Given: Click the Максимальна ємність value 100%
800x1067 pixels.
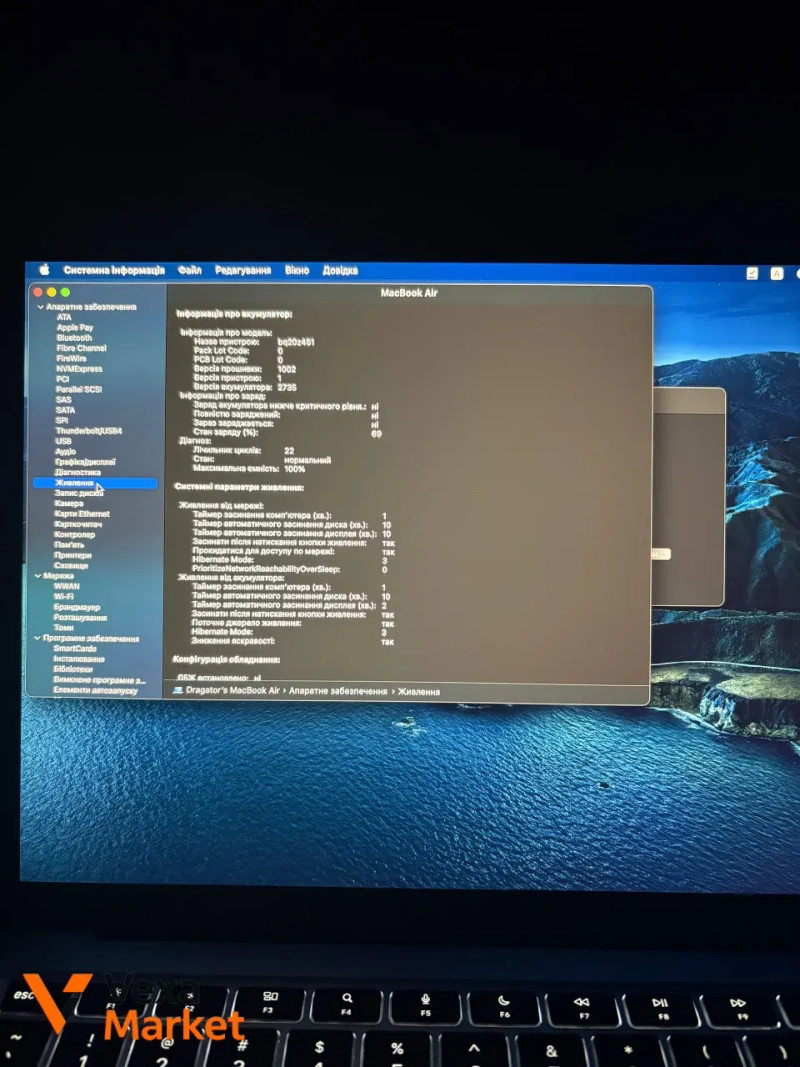Looking at the screenshot, I should click(295, 469).
